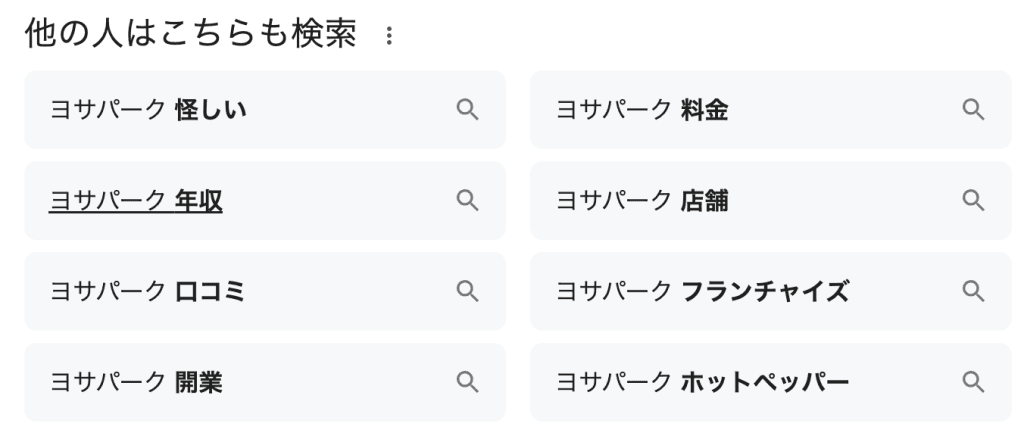This screenshot has width=1024, height=439.
Task: Open the underlined ヨサパーク 年収 link
Action: (x=136, y=201)
